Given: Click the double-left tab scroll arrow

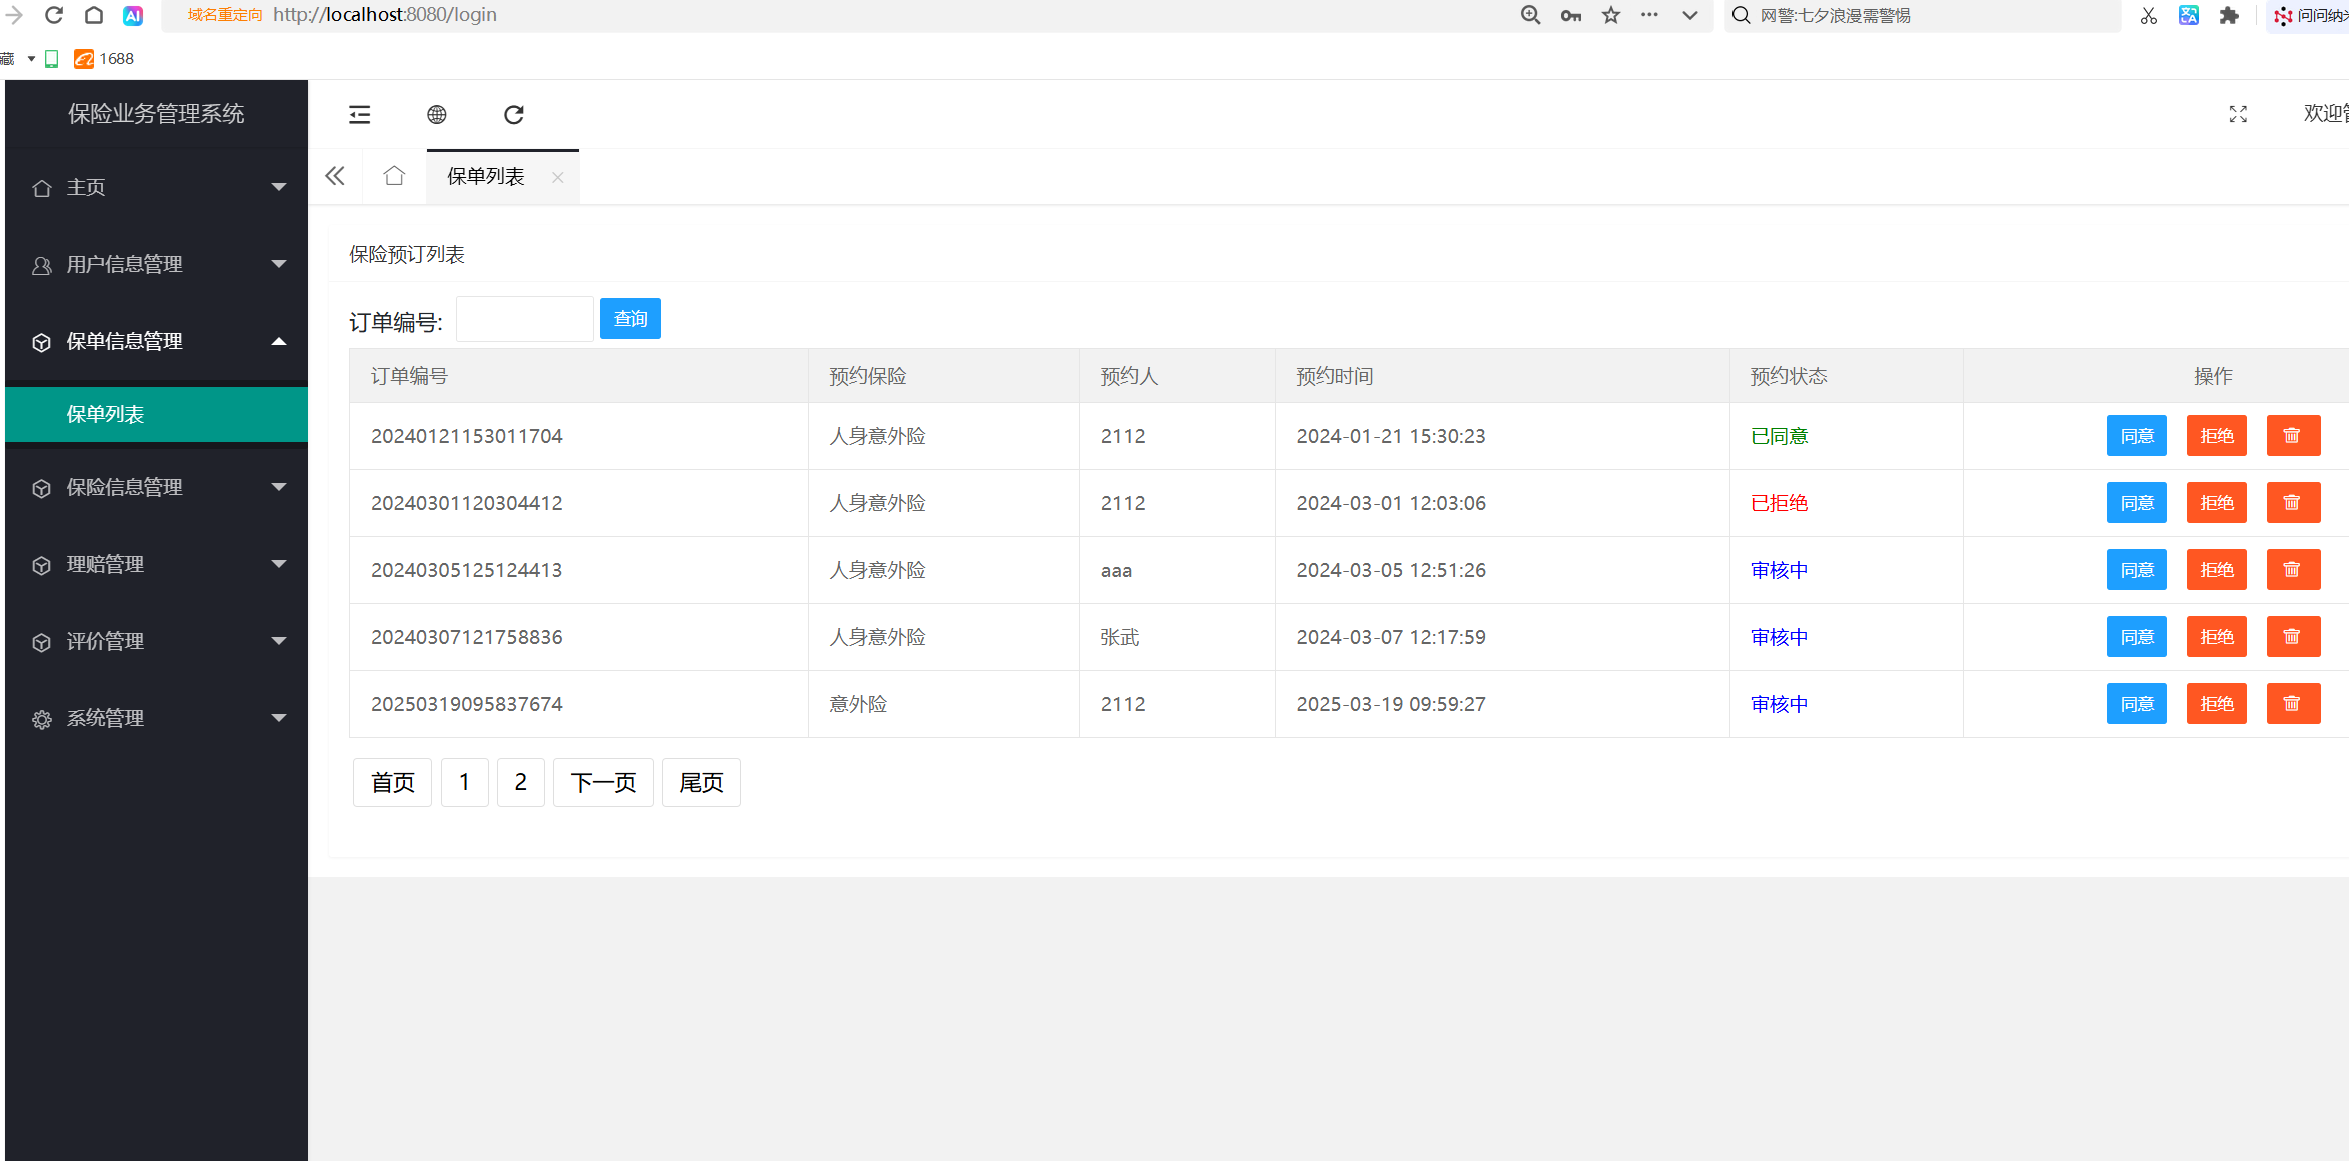Looking at the screenshot, I should click(x=335, y=177).
